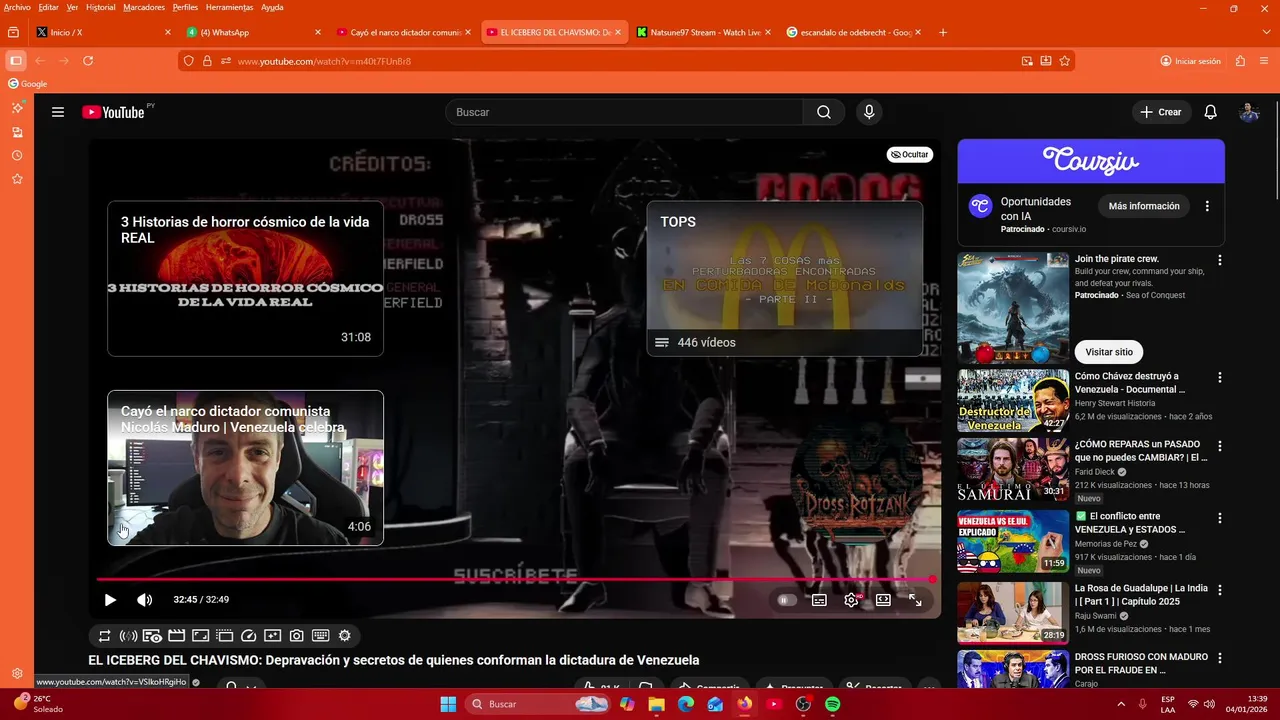Screen dimensions: 1280x720
Task: Open options for La Rosa de Guadalupe video
Action: [1219, 590]
